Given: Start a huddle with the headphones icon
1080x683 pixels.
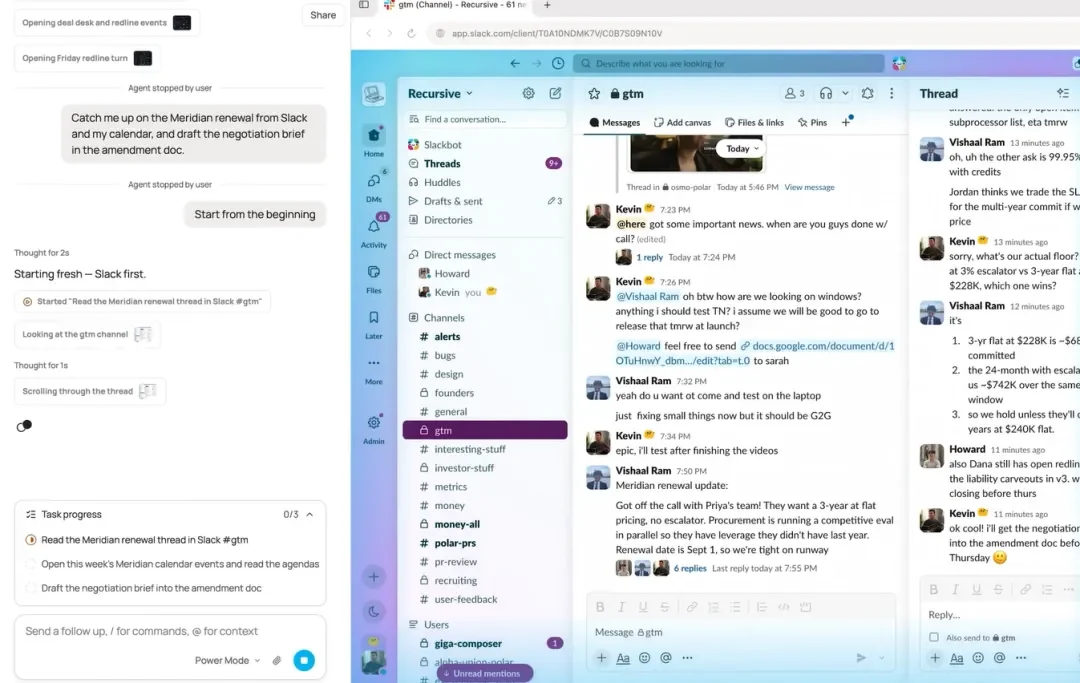Looking at the screenshot, I should click(x=826, y=93).
